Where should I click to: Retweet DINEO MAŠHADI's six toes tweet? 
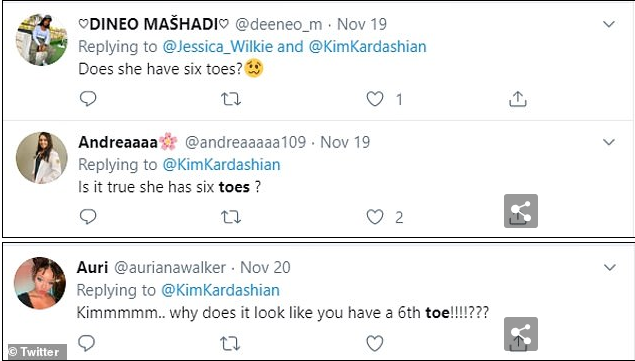coord(231,99)
